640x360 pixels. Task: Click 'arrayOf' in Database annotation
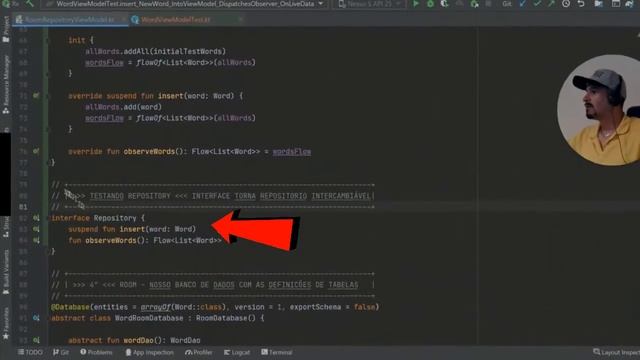point(156,307)
